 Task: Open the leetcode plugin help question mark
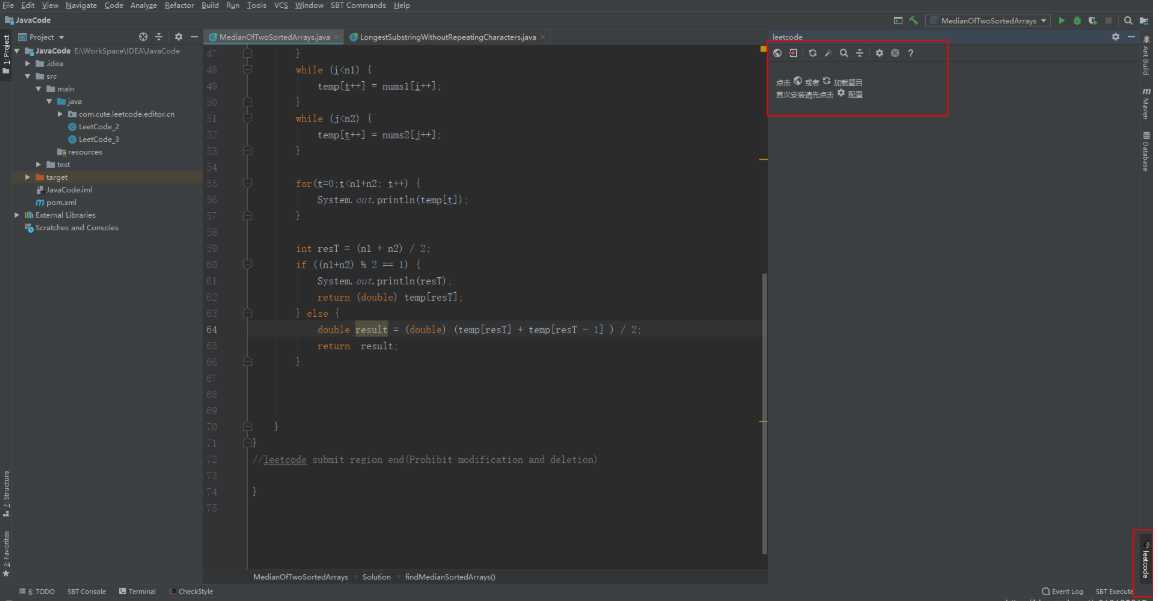[x=911, y=53]
